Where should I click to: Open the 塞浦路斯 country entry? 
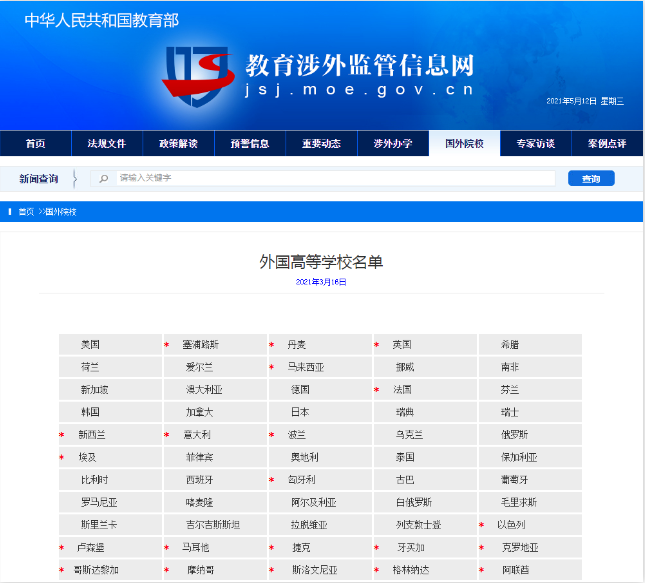[200, 345]
